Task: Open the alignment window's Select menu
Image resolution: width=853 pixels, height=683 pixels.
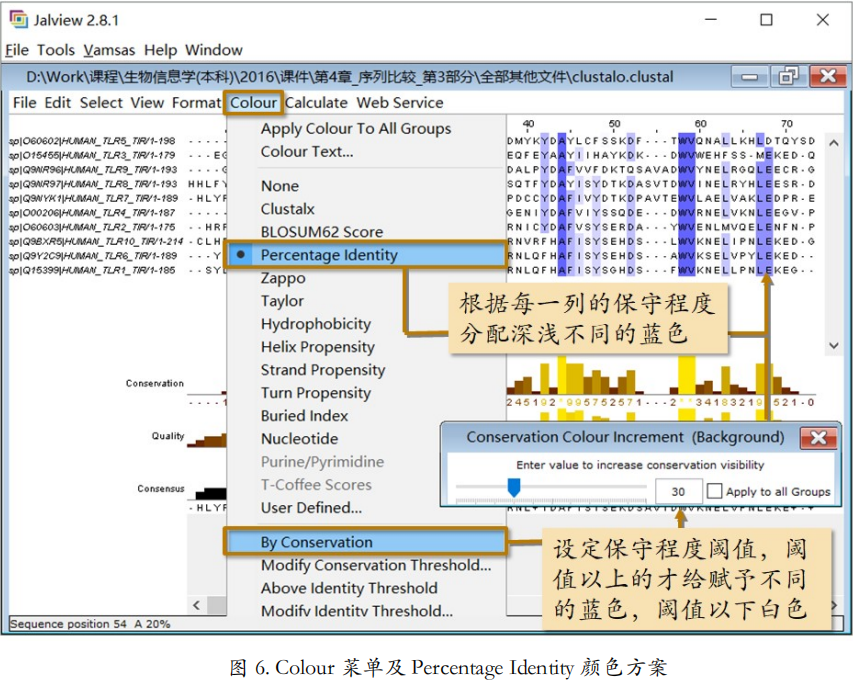Action: (x=101, y=103)
